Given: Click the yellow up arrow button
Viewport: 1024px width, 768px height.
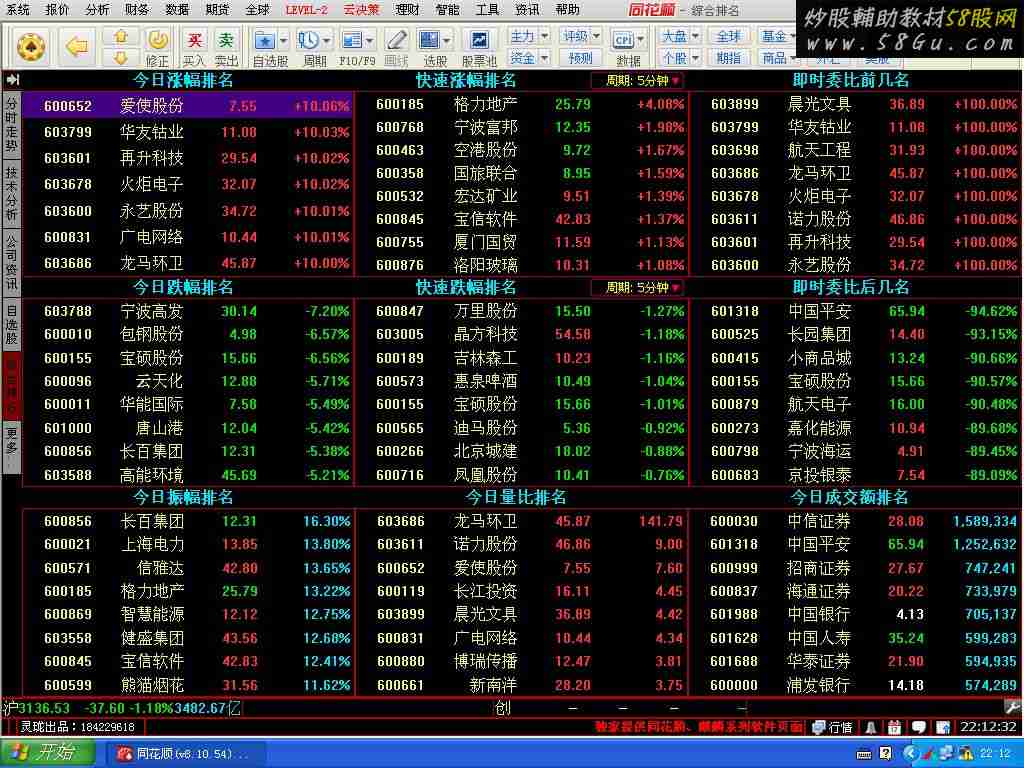Looking at the screenshot, I should coord(121,36).
